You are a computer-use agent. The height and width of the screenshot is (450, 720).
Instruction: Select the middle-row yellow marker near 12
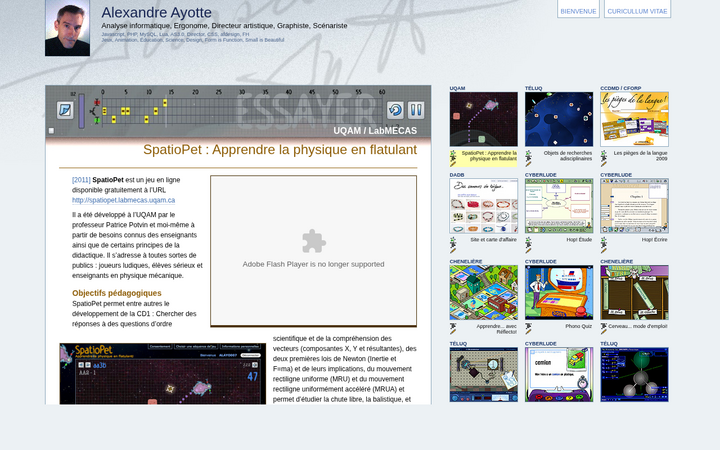(156, 111)
